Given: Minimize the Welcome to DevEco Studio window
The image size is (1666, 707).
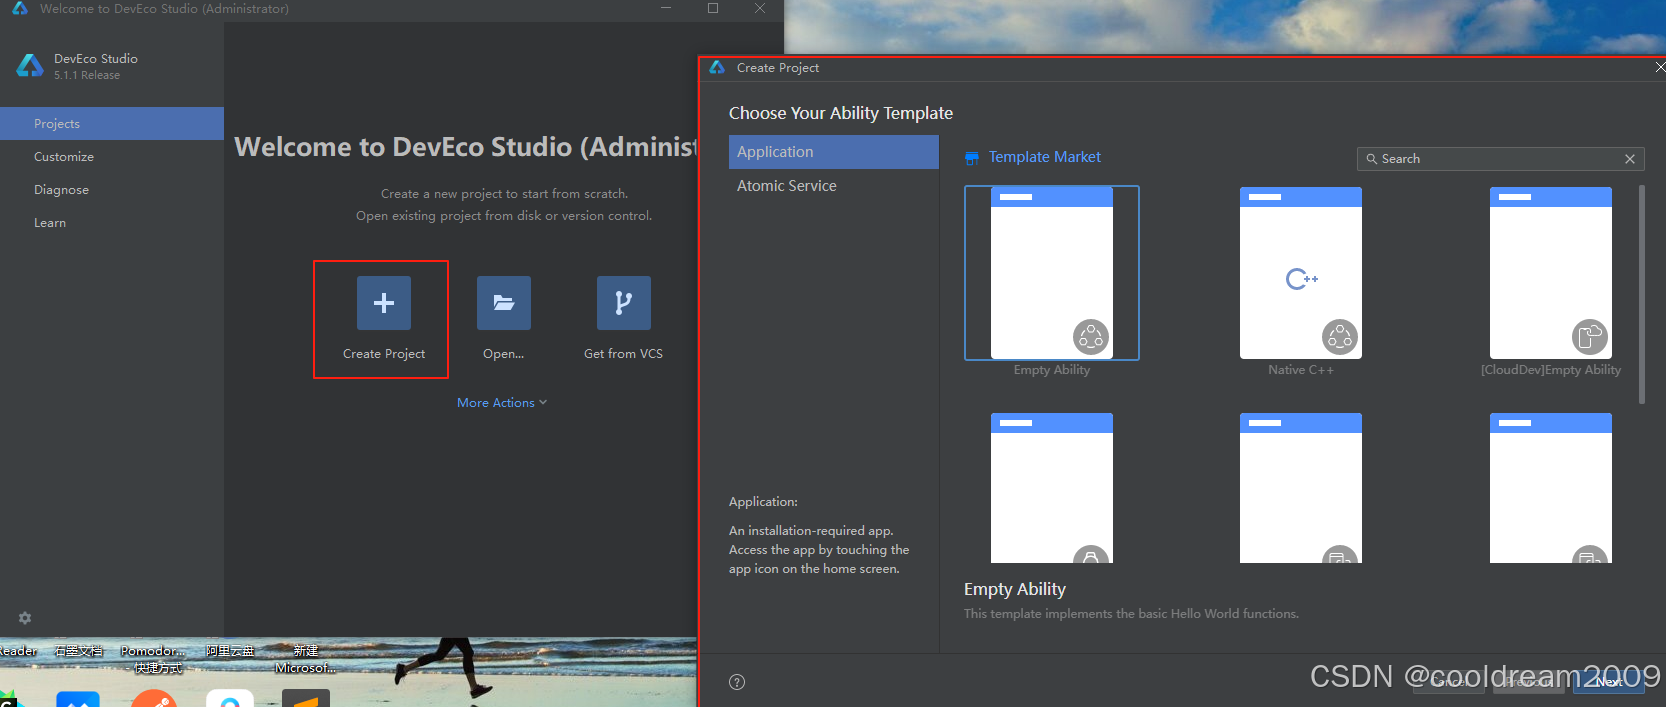Looking at the screenshot, I should (667, 8).
